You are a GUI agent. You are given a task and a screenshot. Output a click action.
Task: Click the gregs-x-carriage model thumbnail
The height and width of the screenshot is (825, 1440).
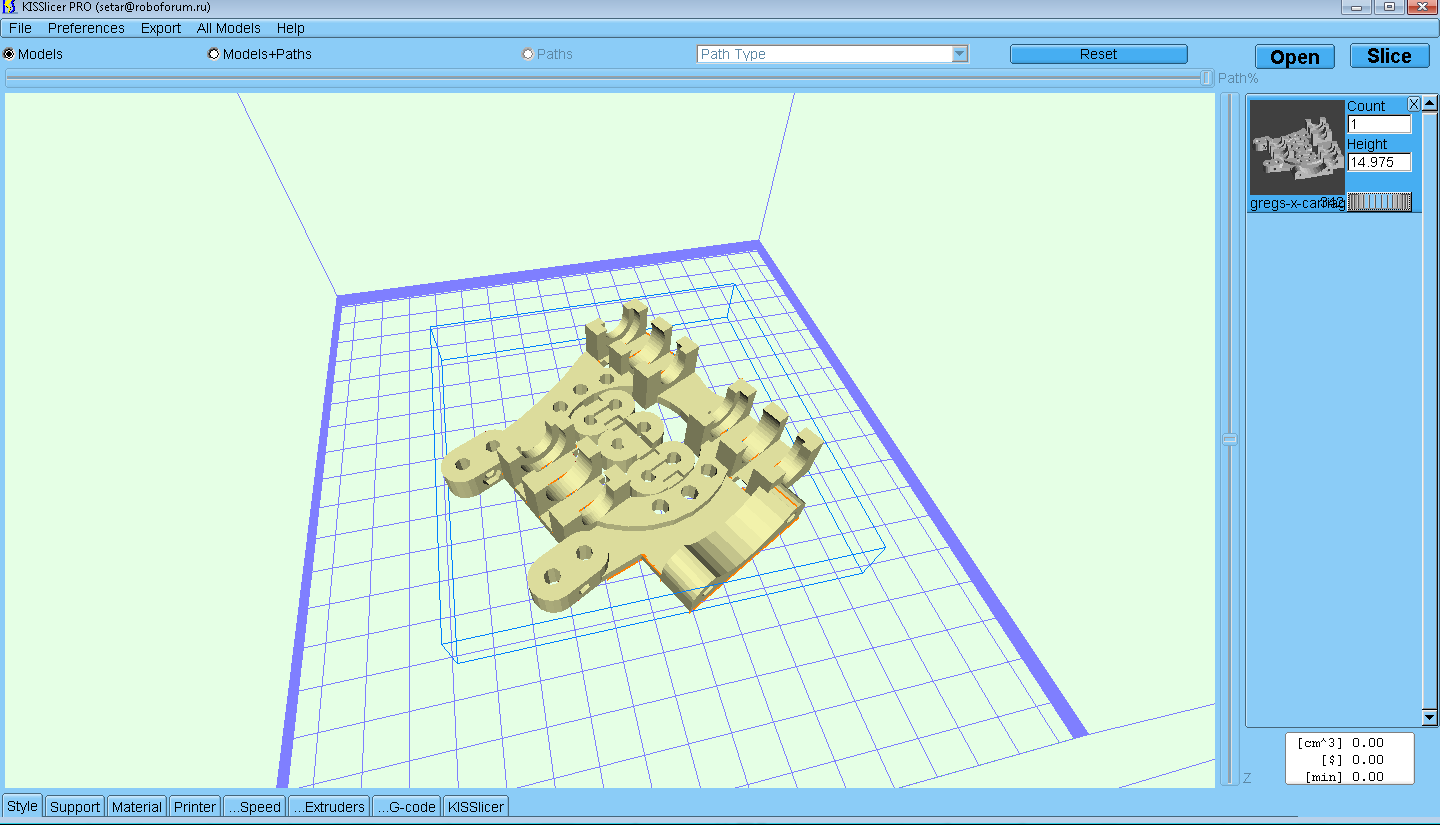point(1297,147)
